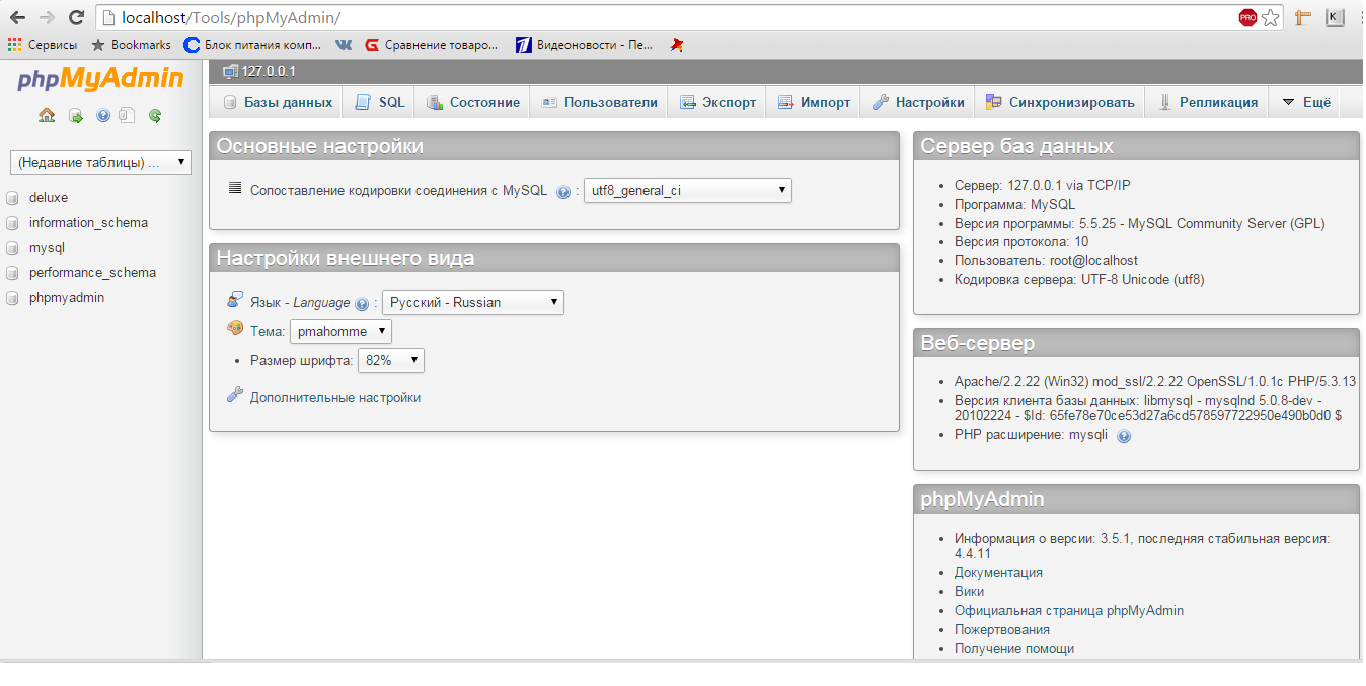Screen dimensions: 1366x686
Task: Click help icon next to Язык - Language
Action: (x=362, y=304)
